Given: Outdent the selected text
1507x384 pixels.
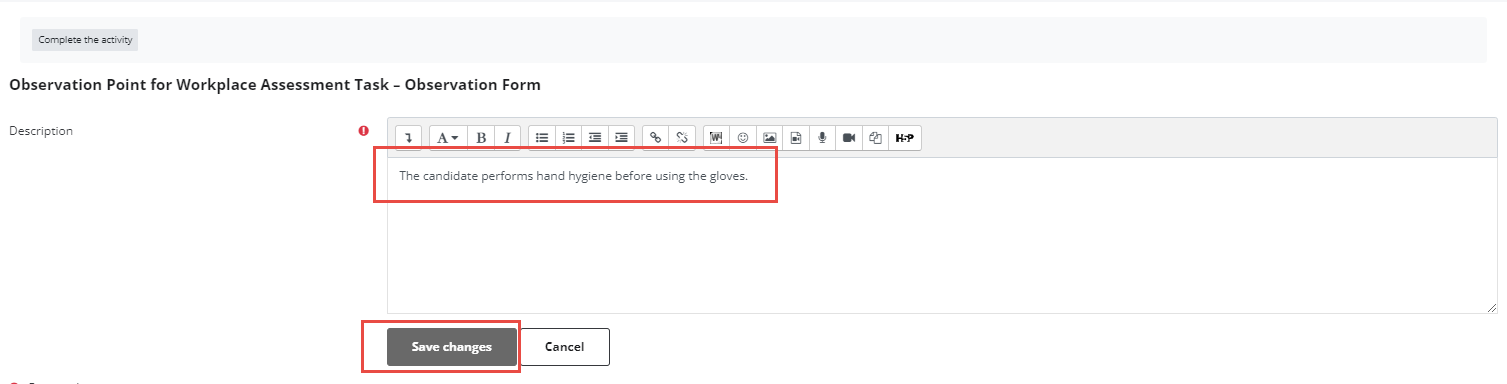Looking at the screenshot, I should pos(595,138).
